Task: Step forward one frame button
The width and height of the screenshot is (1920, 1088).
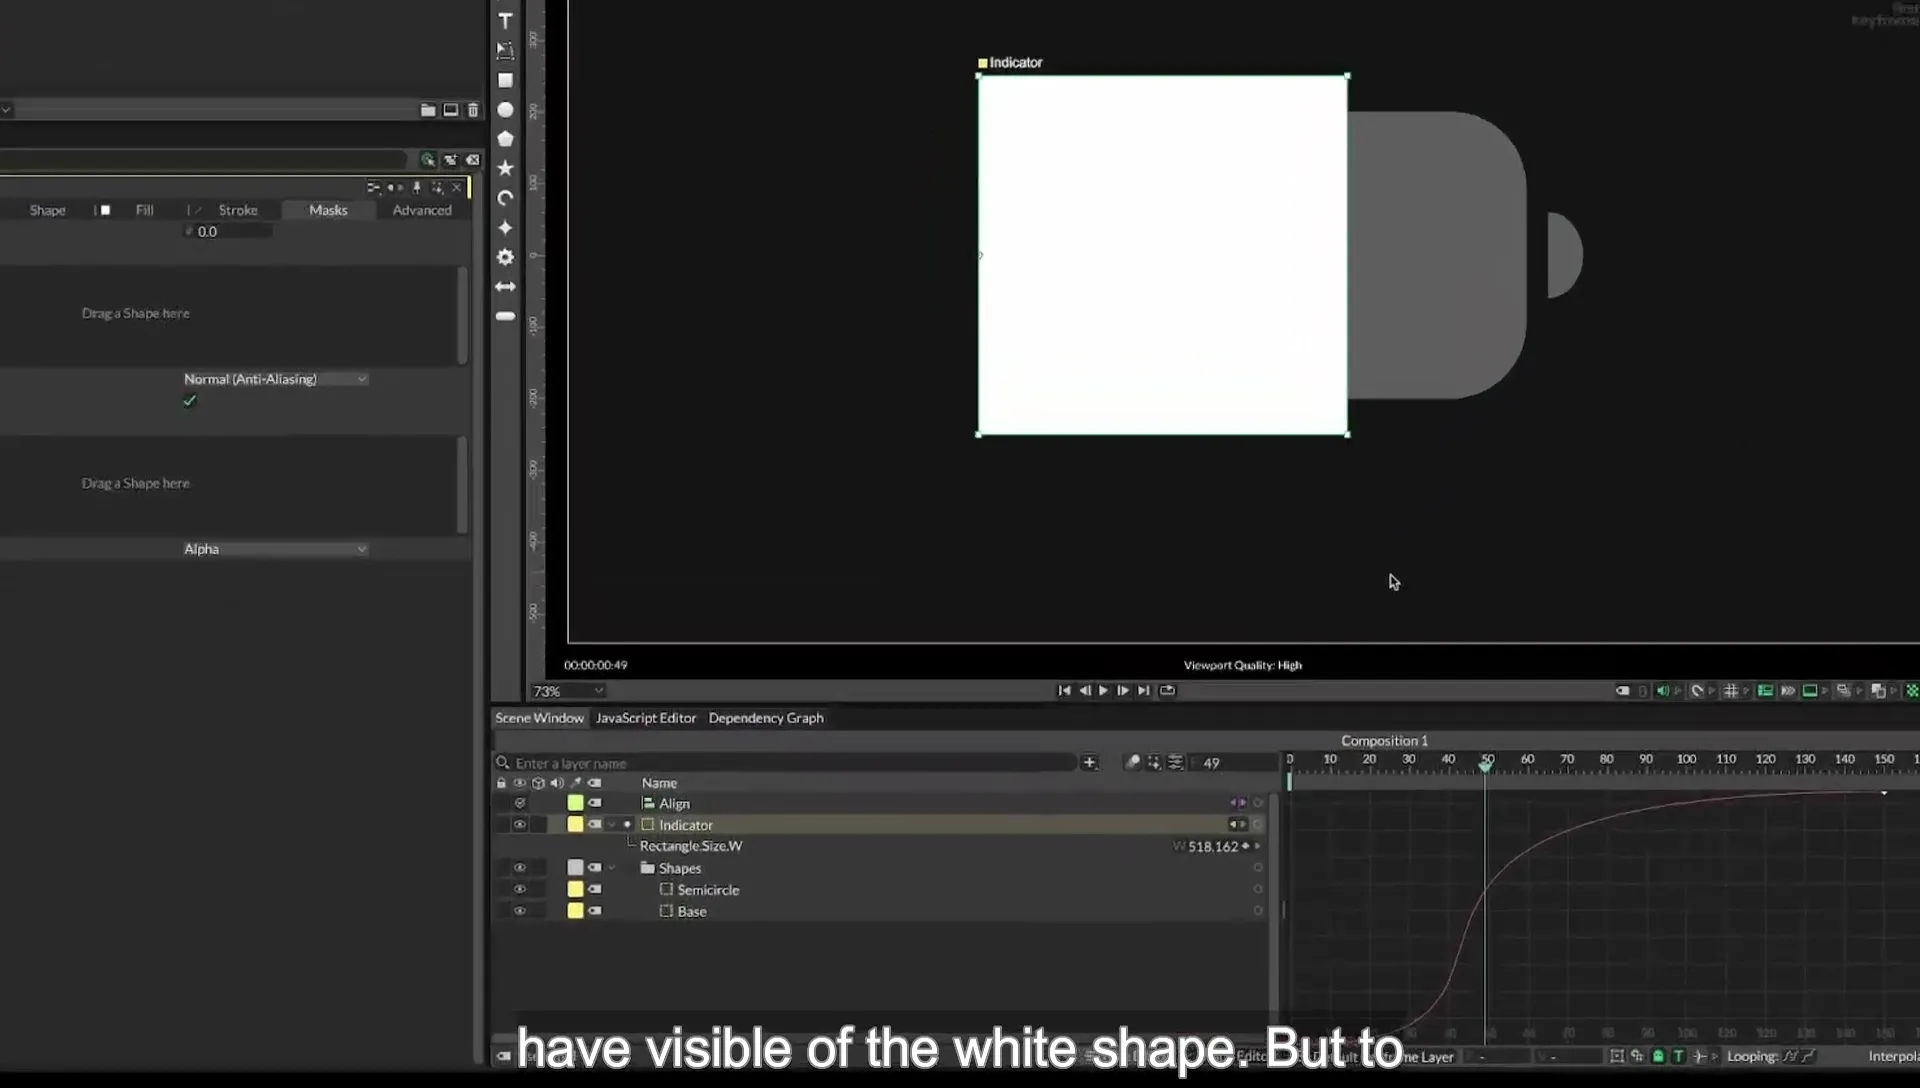Action: (x=1123, y=691)
